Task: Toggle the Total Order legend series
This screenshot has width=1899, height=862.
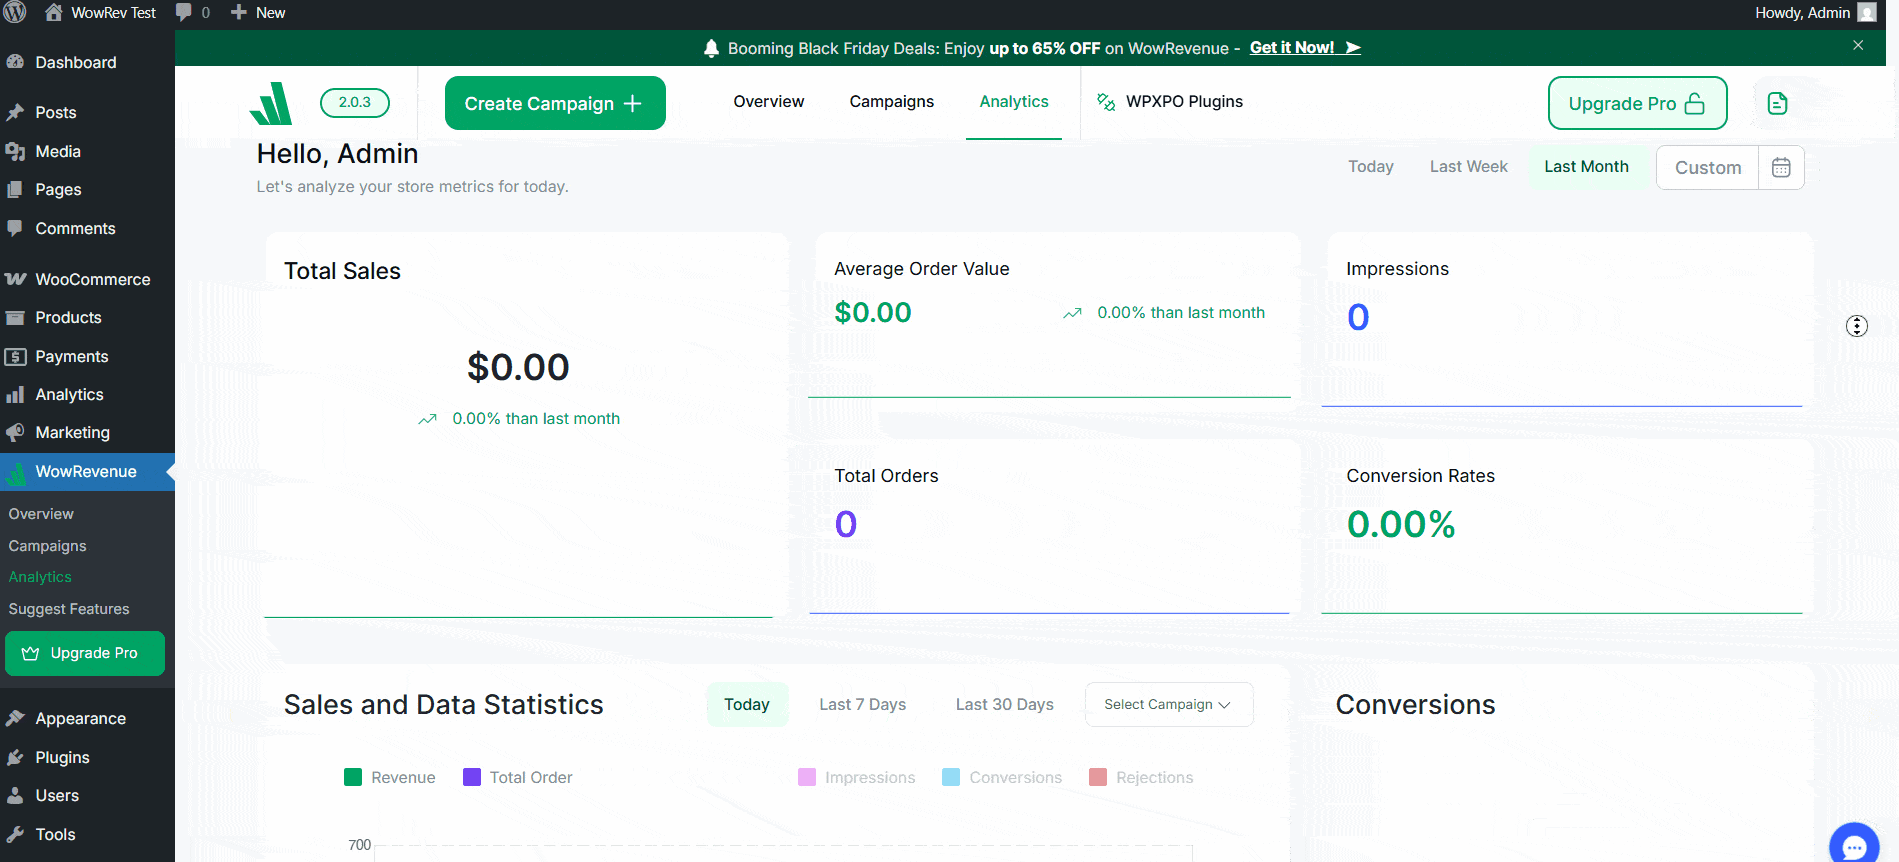Action: tap(518, 778)
